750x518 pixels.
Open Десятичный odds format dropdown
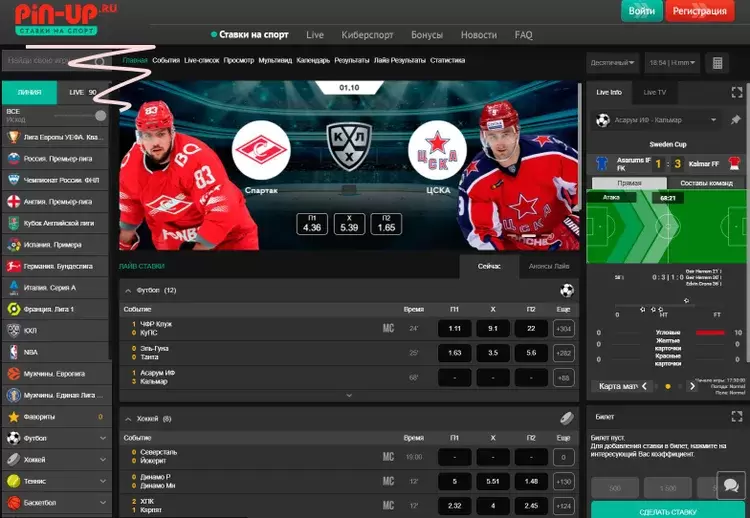click(613, 63)
